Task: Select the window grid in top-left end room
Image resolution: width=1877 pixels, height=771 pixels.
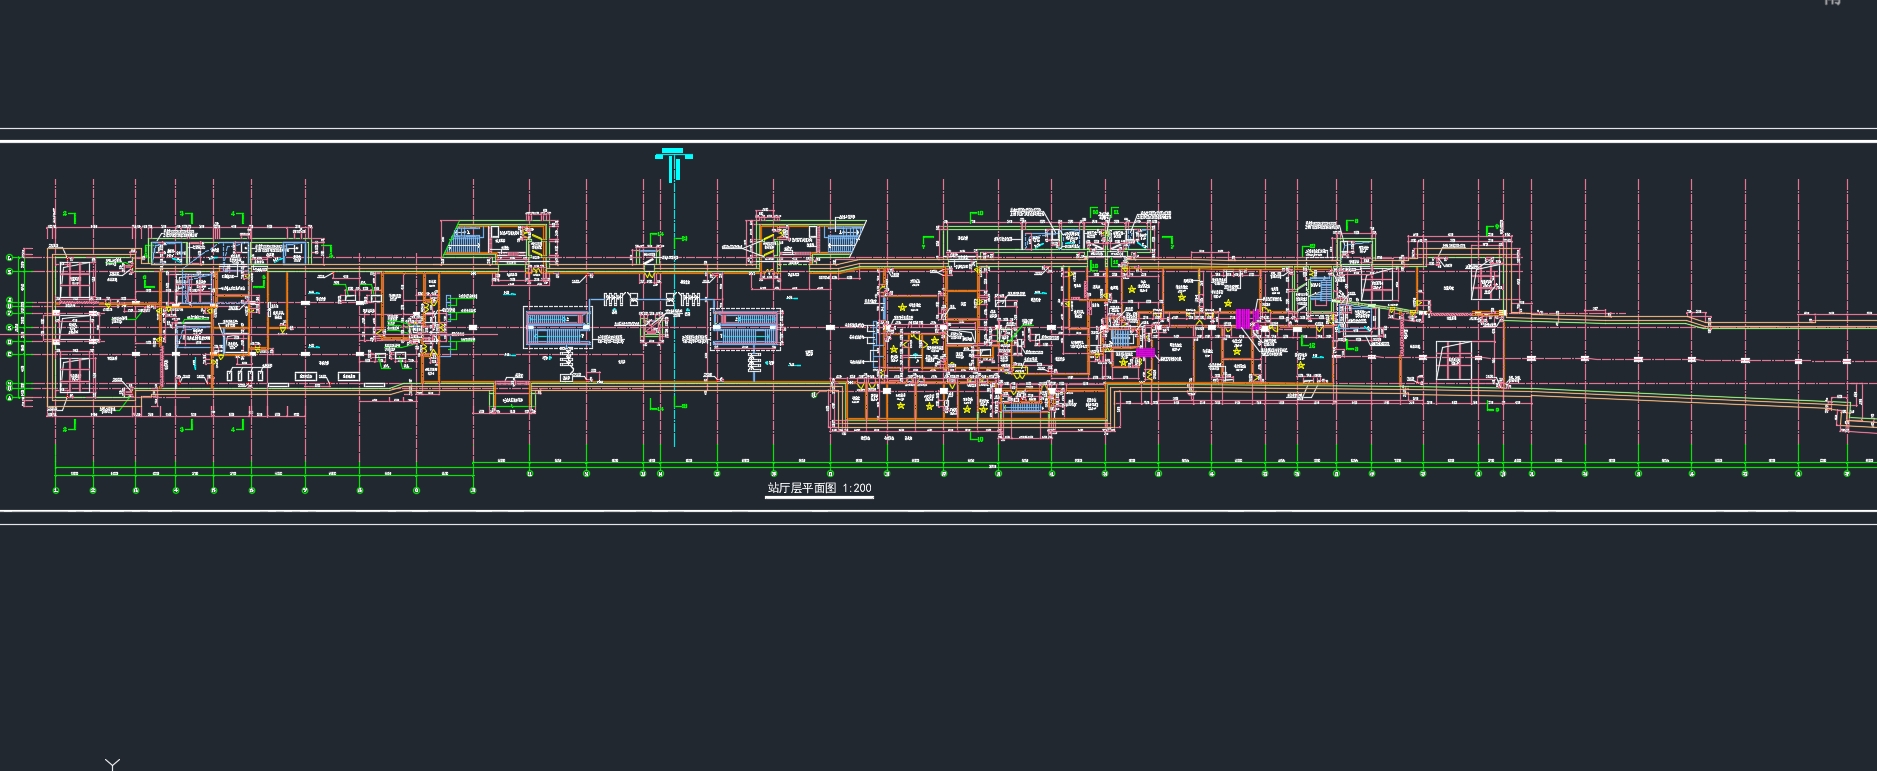Action: tap(77, 277)
